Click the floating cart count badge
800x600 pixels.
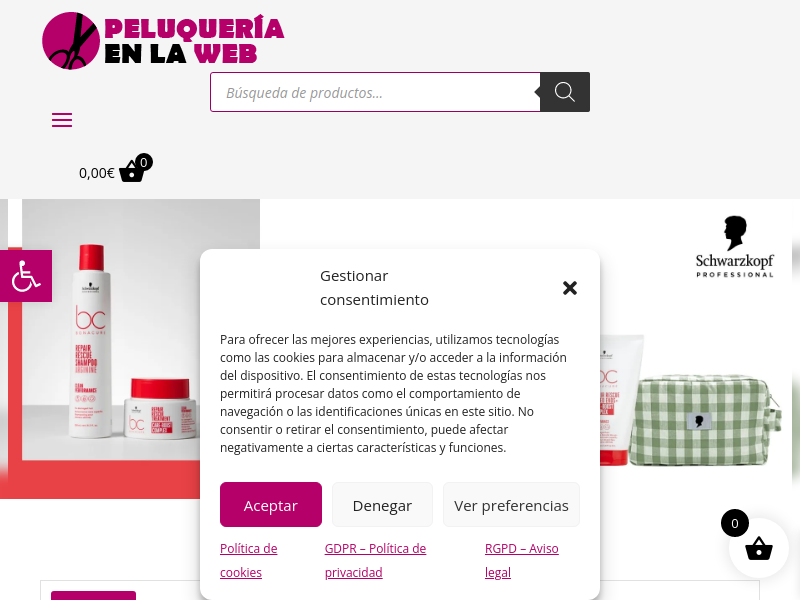[x=735, y=523]
